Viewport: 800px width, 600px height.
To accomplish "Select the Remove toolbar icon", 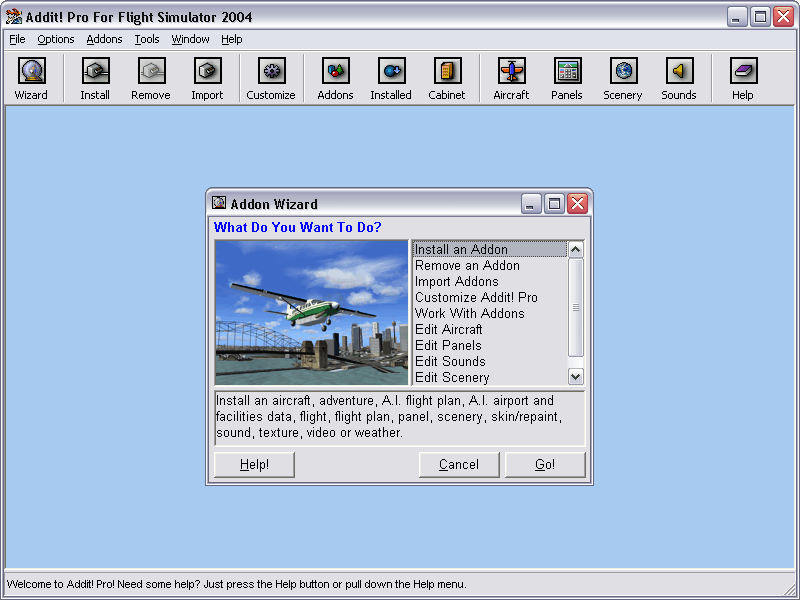I will coord(151,71).
